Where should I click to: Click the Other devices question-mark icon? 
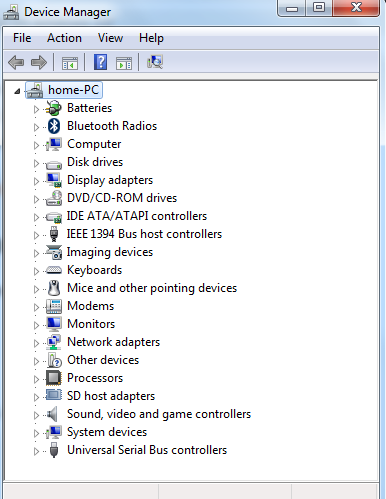(54, 360)
